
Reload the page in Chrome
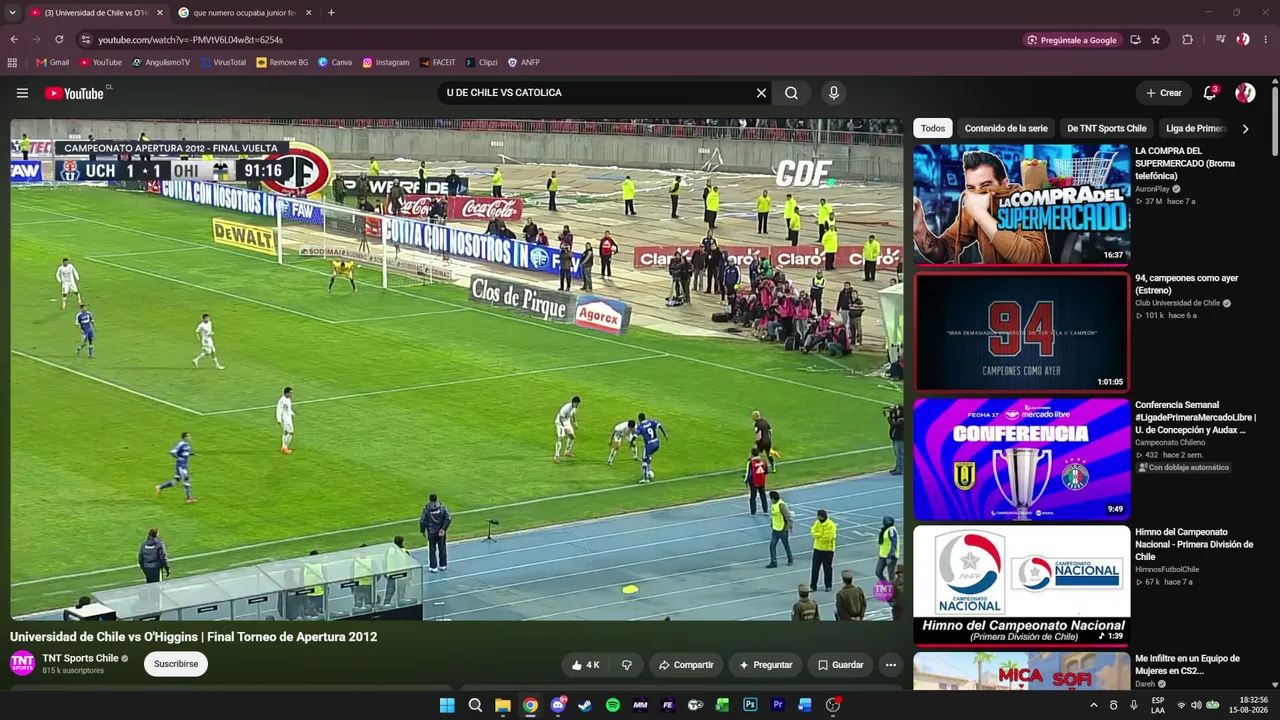pyautogui.click(x=59, y=40)
